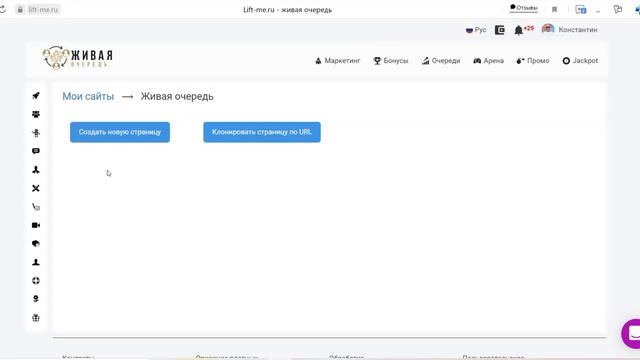640x360 pixels.
Task: Click Клонировать страницу по URL button
Action: tap(262, 132)
